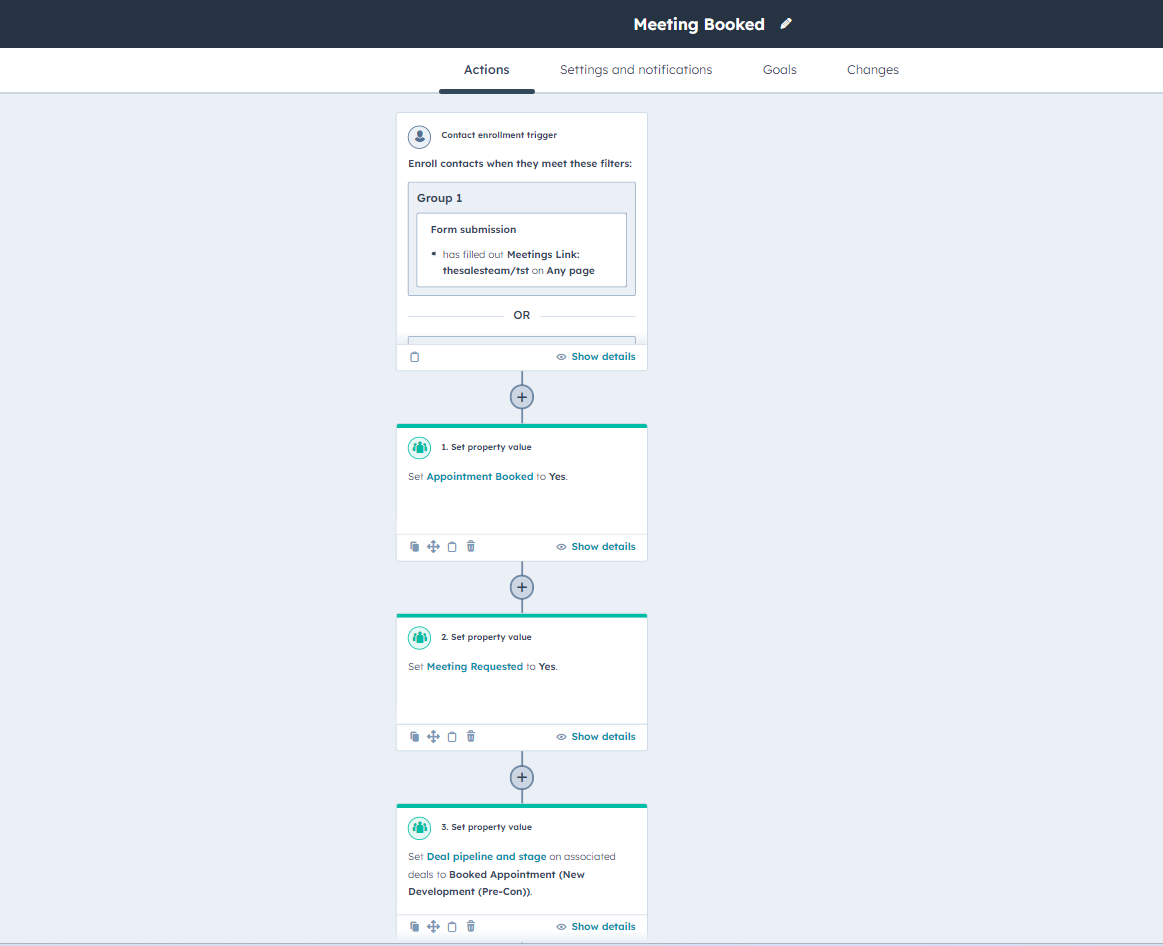Click the pencil icon to rename workflow
The width and height of the screenshot is (1163, 946).
pos(786,24)
